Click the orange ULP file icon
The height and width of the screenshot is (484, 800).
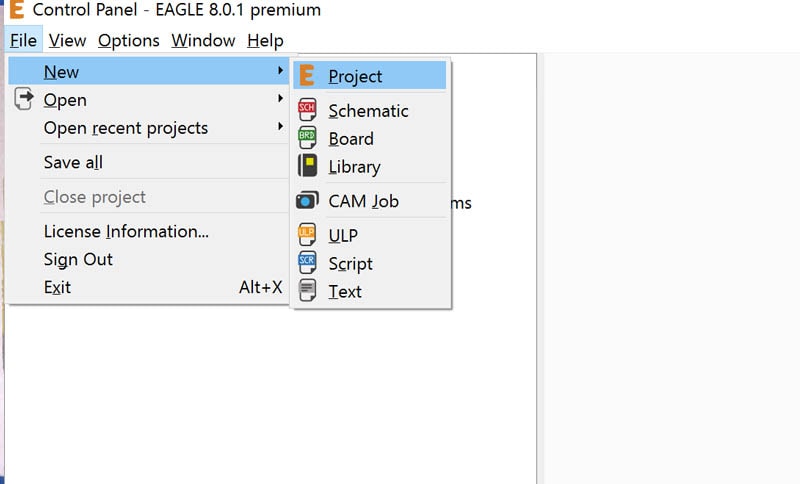(x=307, y=235)
